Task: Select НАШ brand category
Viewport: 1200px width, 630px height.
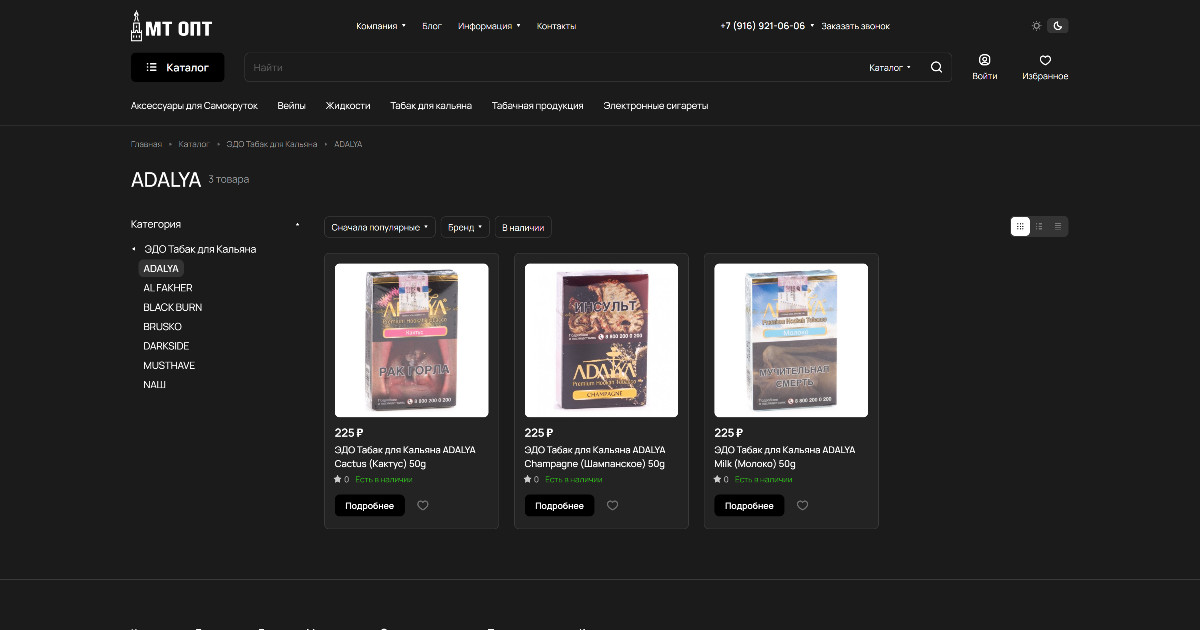Action: [x=155, y=385]
